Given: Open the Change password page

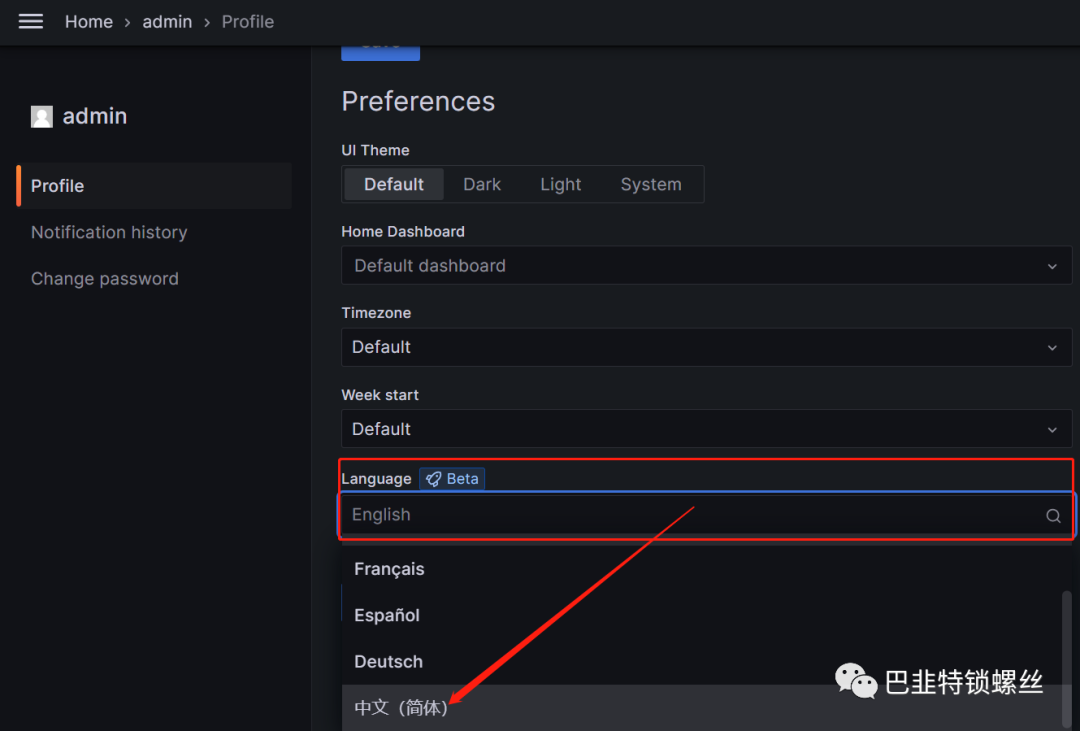Looking at the screenshot, I should [105, 279].
